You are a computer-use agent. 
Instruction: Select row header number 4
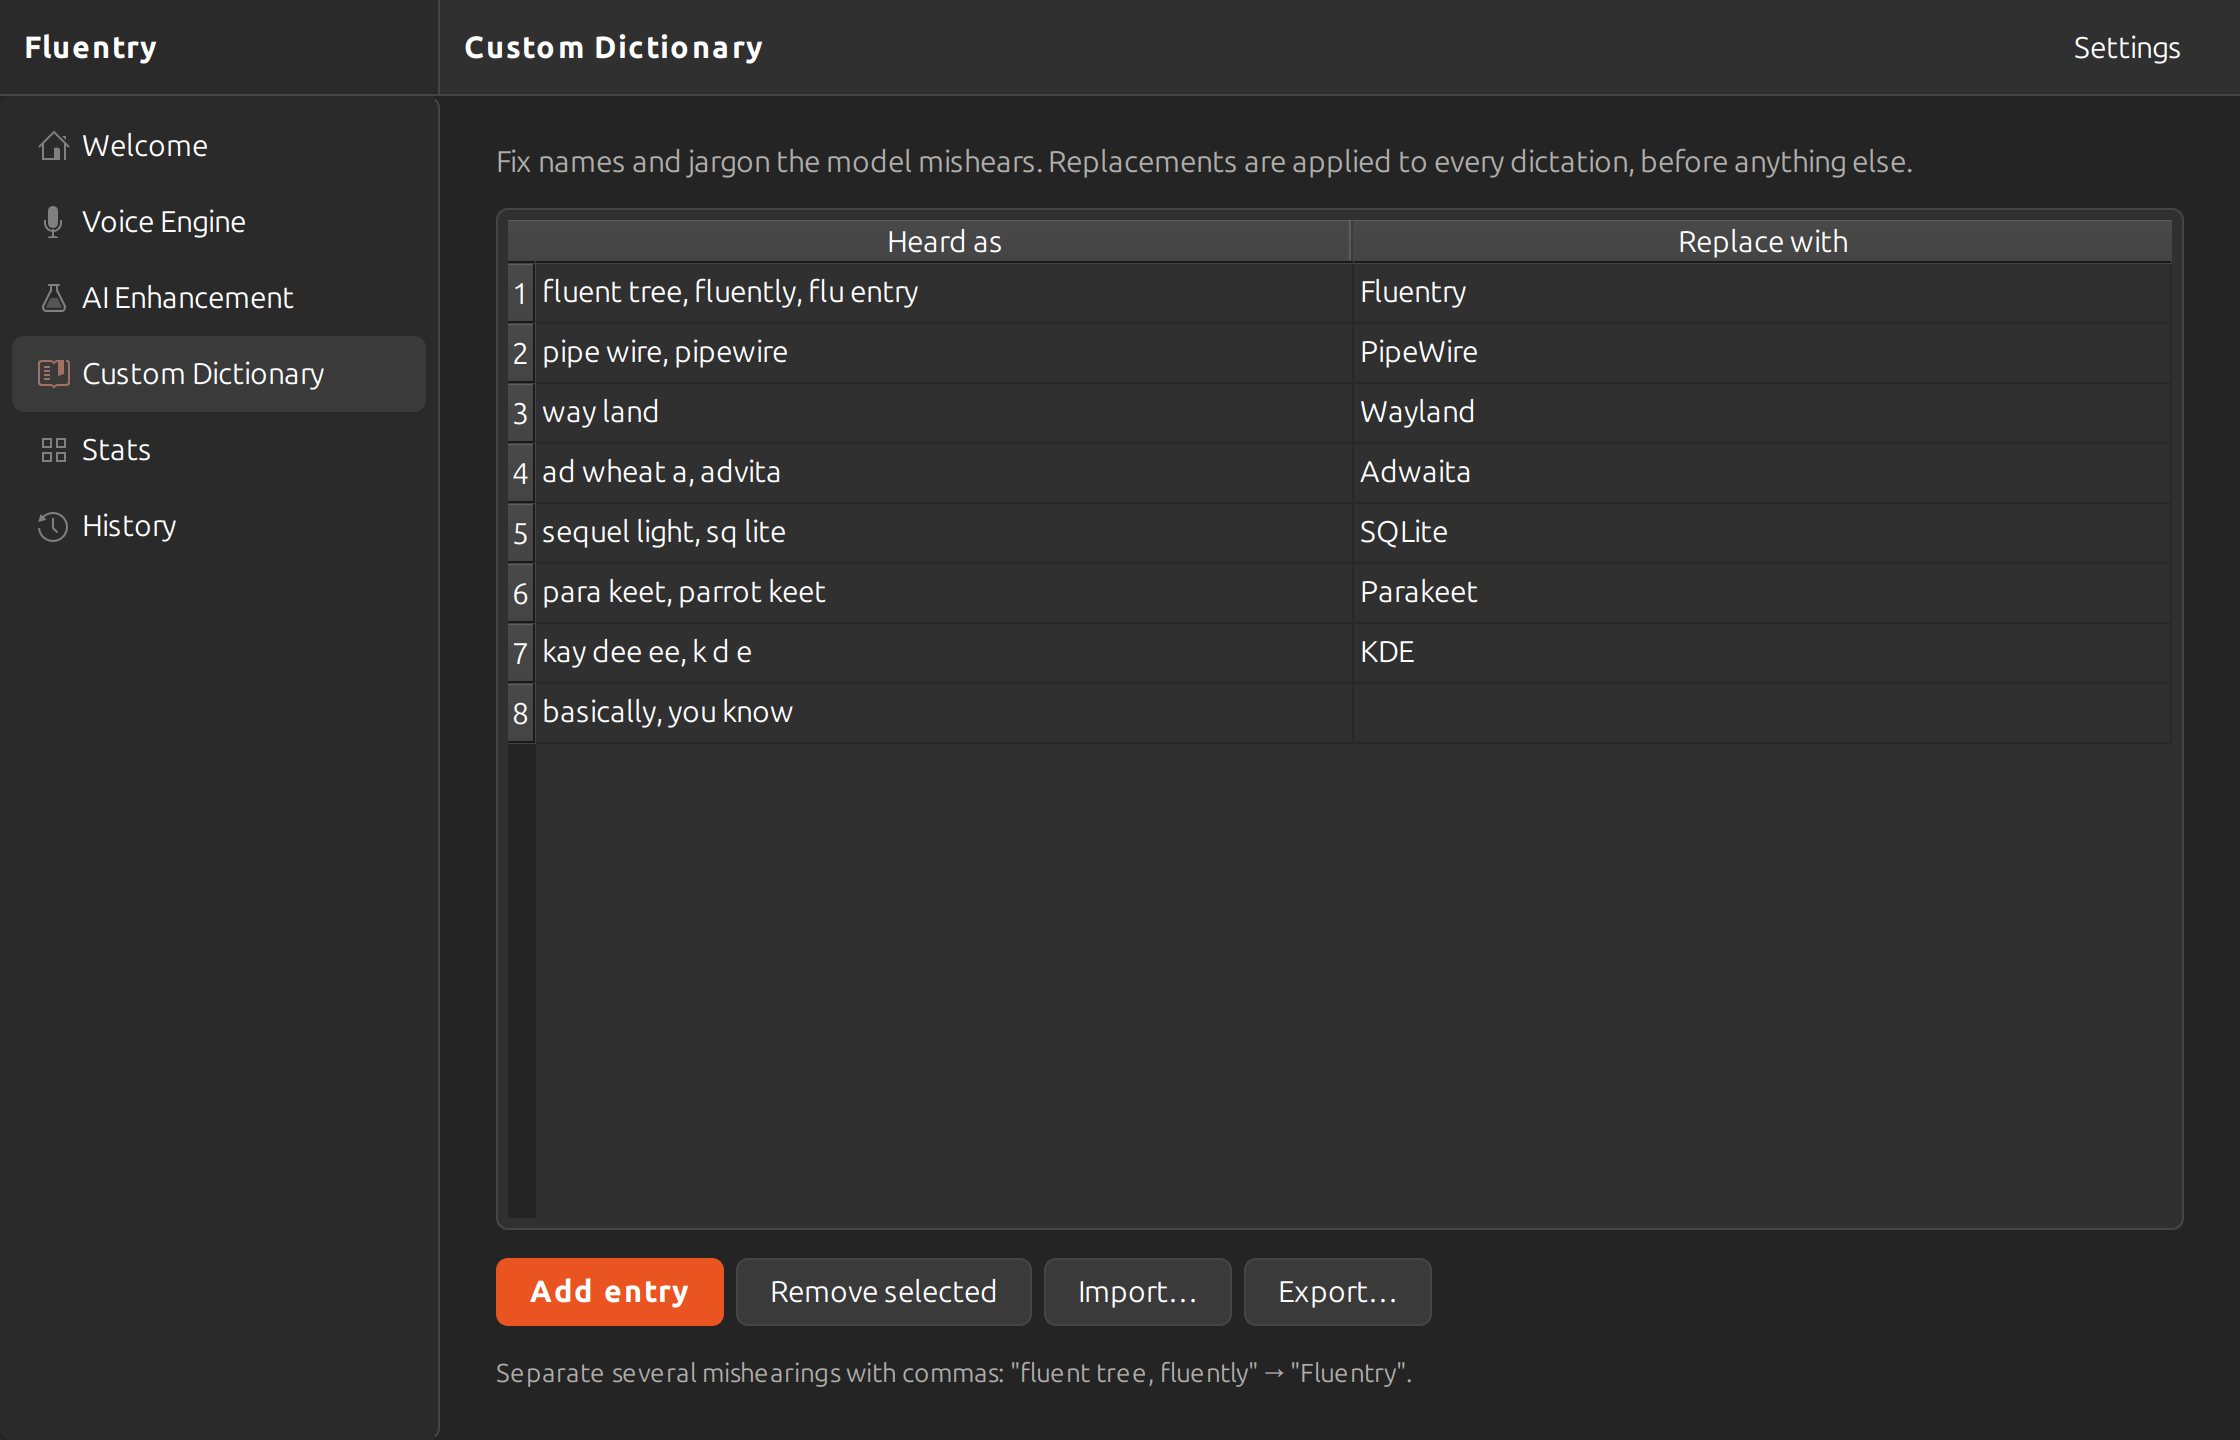[x=521, y=473]
